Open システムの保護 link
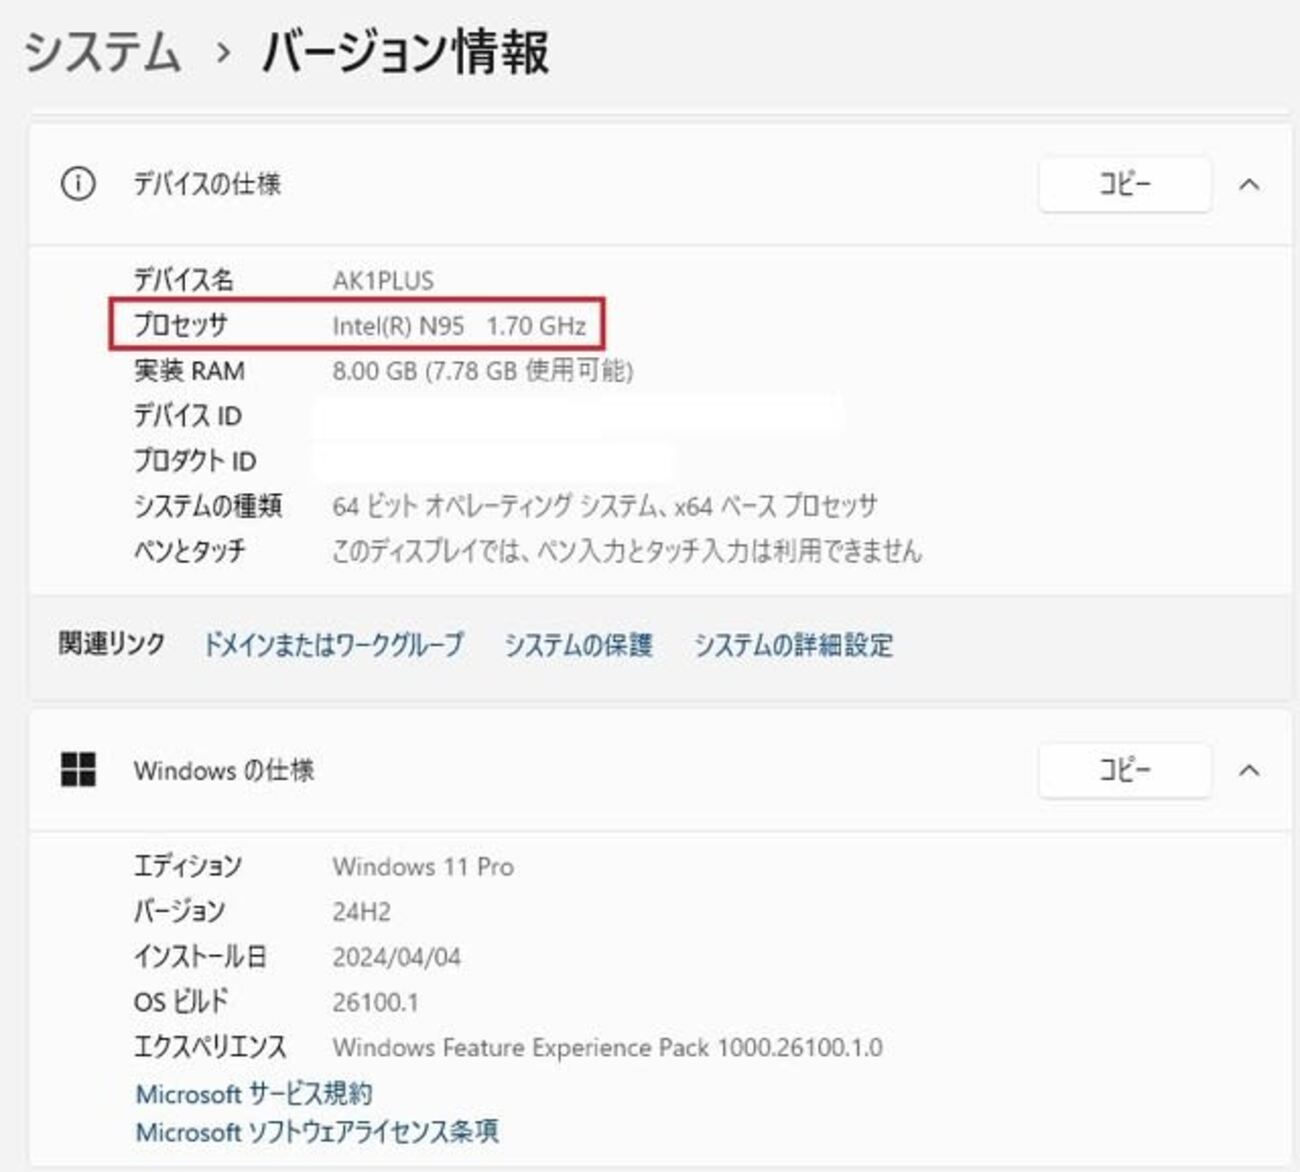The height and width of the screenshot is (1172, 1300). click(578, 644)
